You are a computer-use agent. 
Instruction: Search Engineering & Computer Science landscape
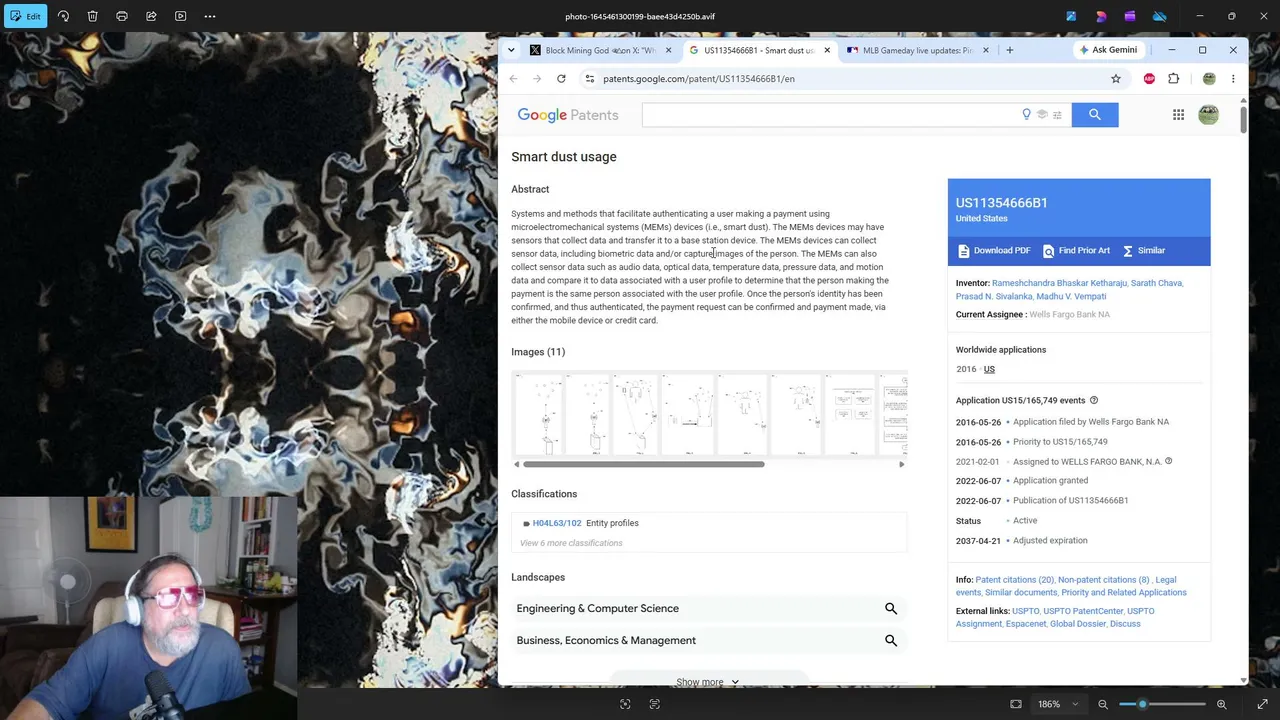tap(891, 609)
